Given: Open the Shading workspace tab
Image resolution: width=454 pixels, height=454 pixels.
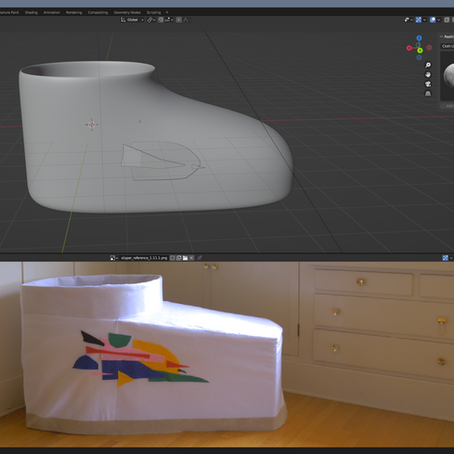Looking at the screenshot, I should click(31, 12).
